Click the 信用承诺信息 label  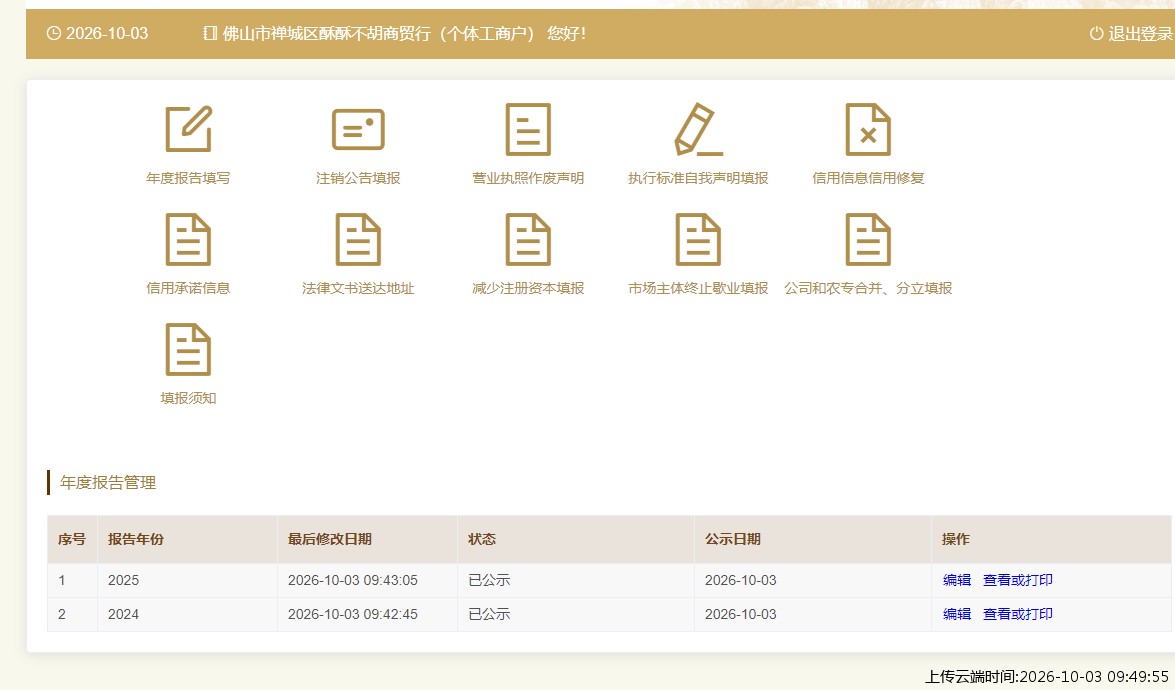tap(188, 288)
